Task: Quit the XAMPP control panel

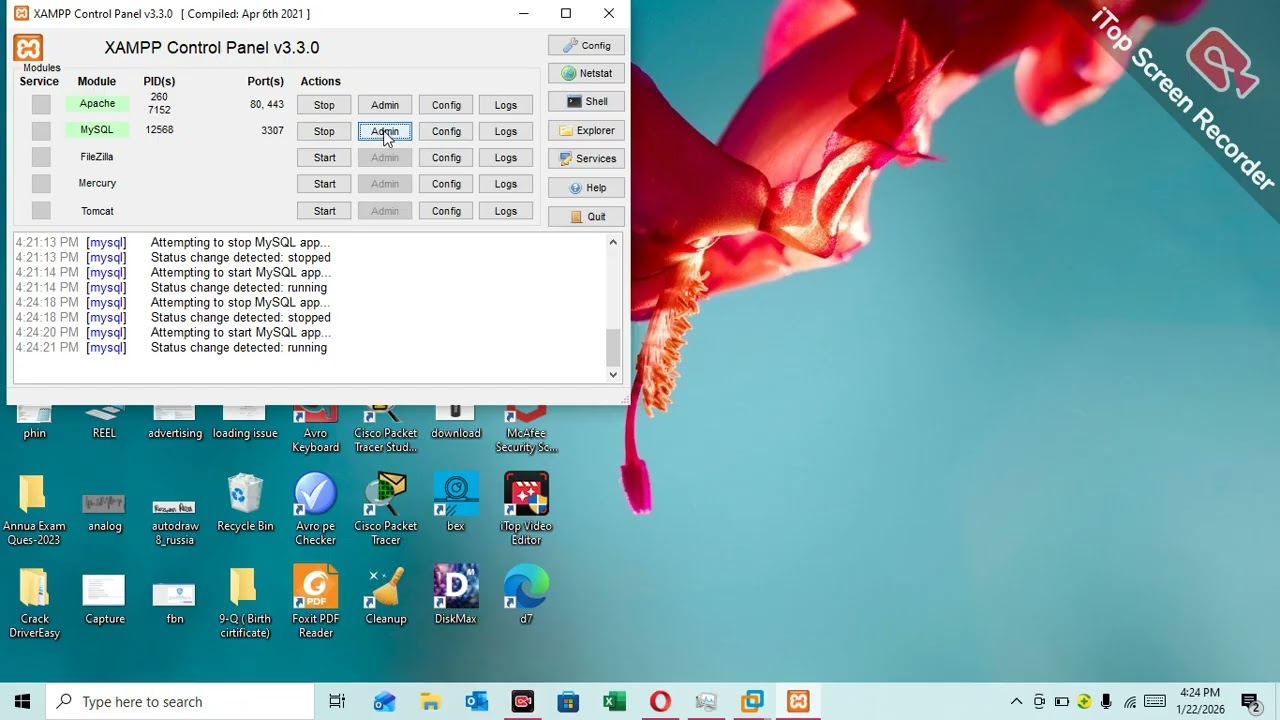Action: pyautogui.click(x=586, y=216)
